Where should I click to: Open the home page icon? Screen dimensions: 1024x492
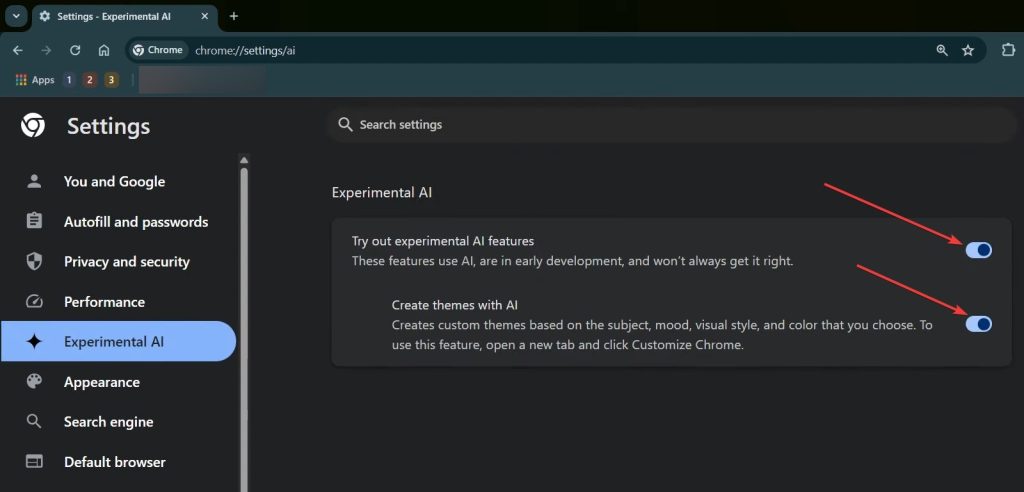[104, 50]
